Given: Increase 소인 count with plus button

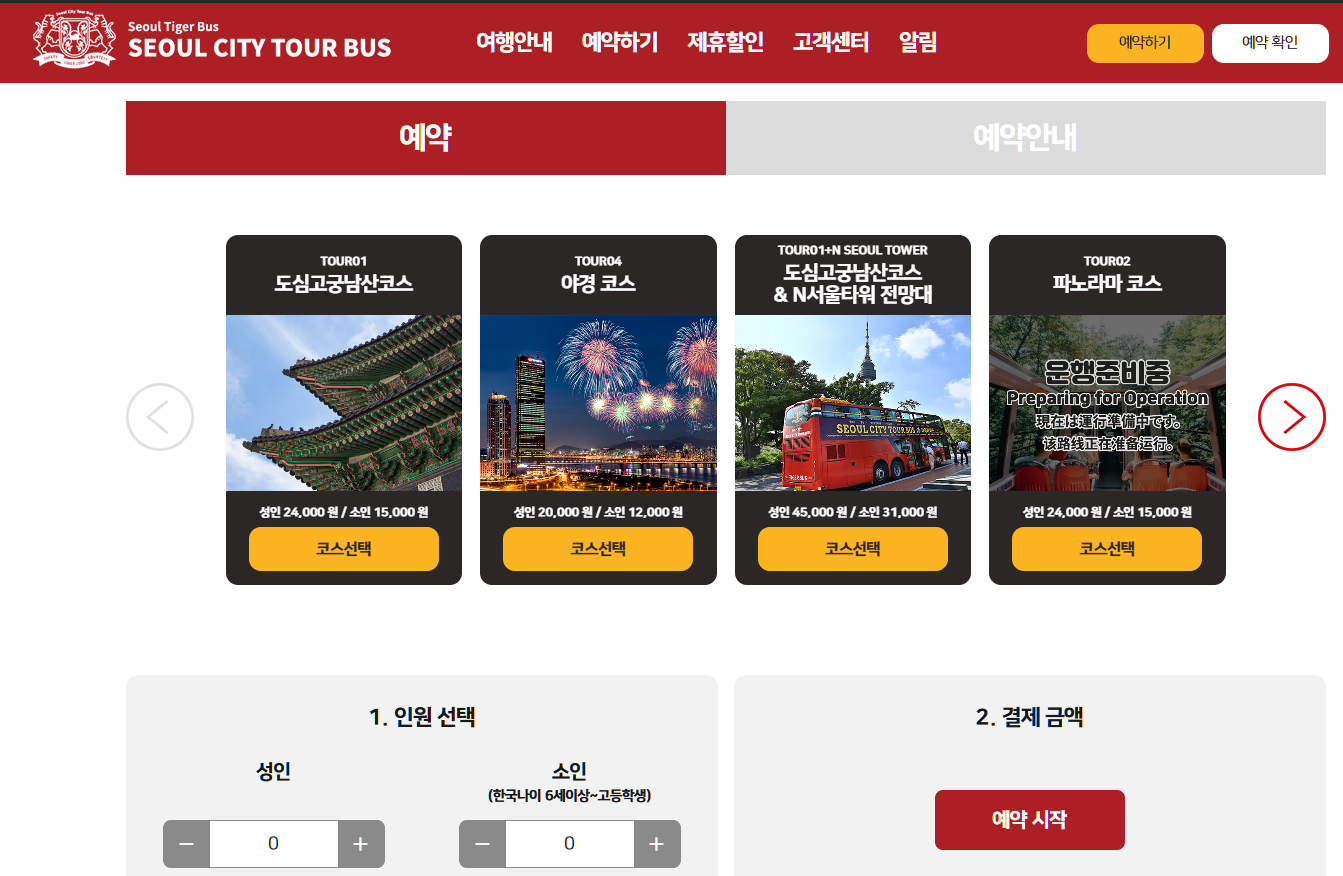Looking at the screenshot, I should pos(657,844).
